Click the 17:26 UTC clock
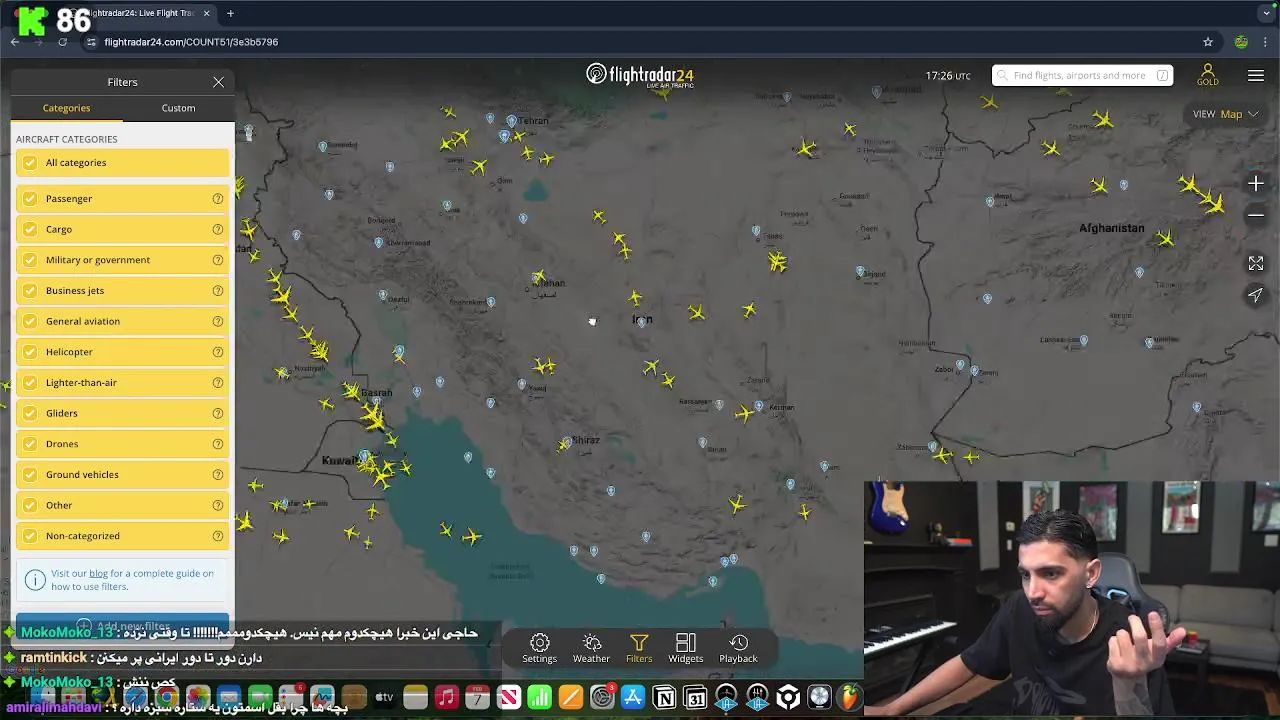Viewport: 1280px width, 720px height. 948,76
